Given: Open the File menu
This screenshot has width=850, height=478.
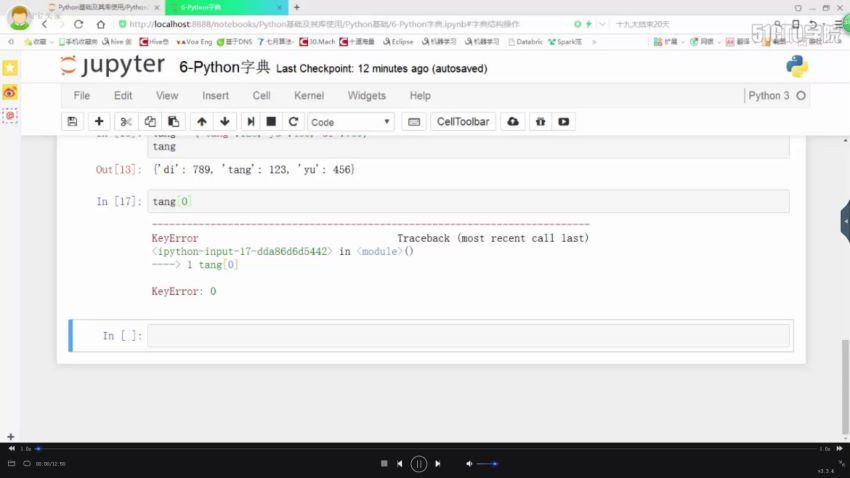Looking at the screenshot, I should click(82, 96).
